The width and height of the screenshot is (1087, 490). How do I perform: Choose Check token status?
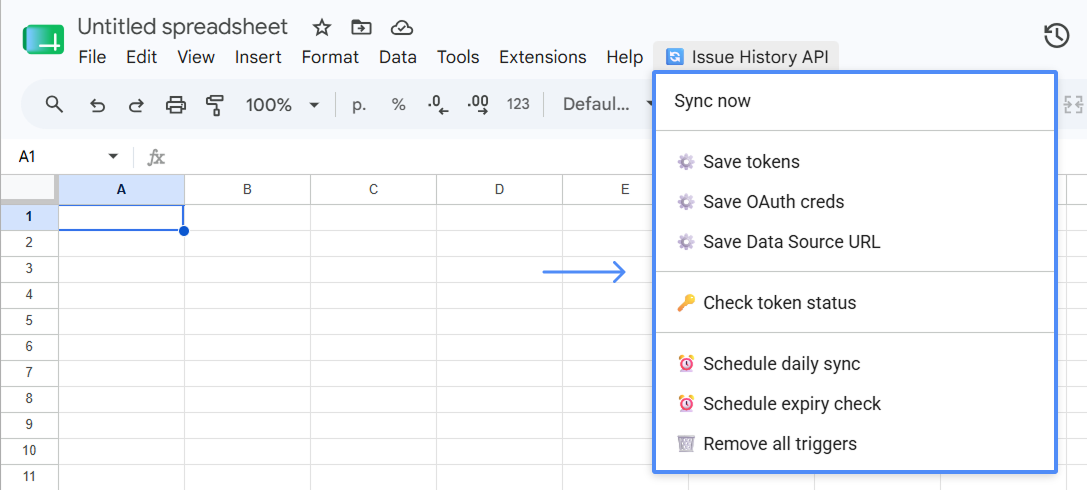pos(855,303)
